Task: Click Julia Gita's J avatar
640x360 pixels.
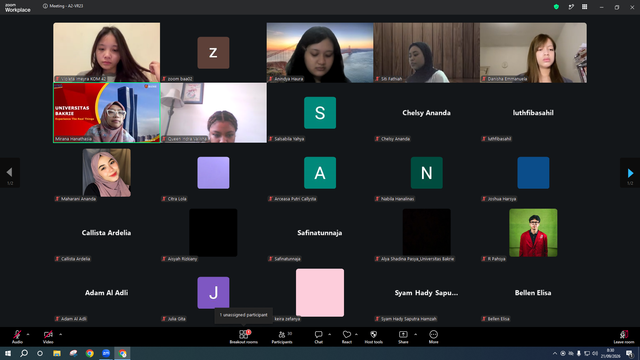Action: pyautogui.click(x=213, y=293)
